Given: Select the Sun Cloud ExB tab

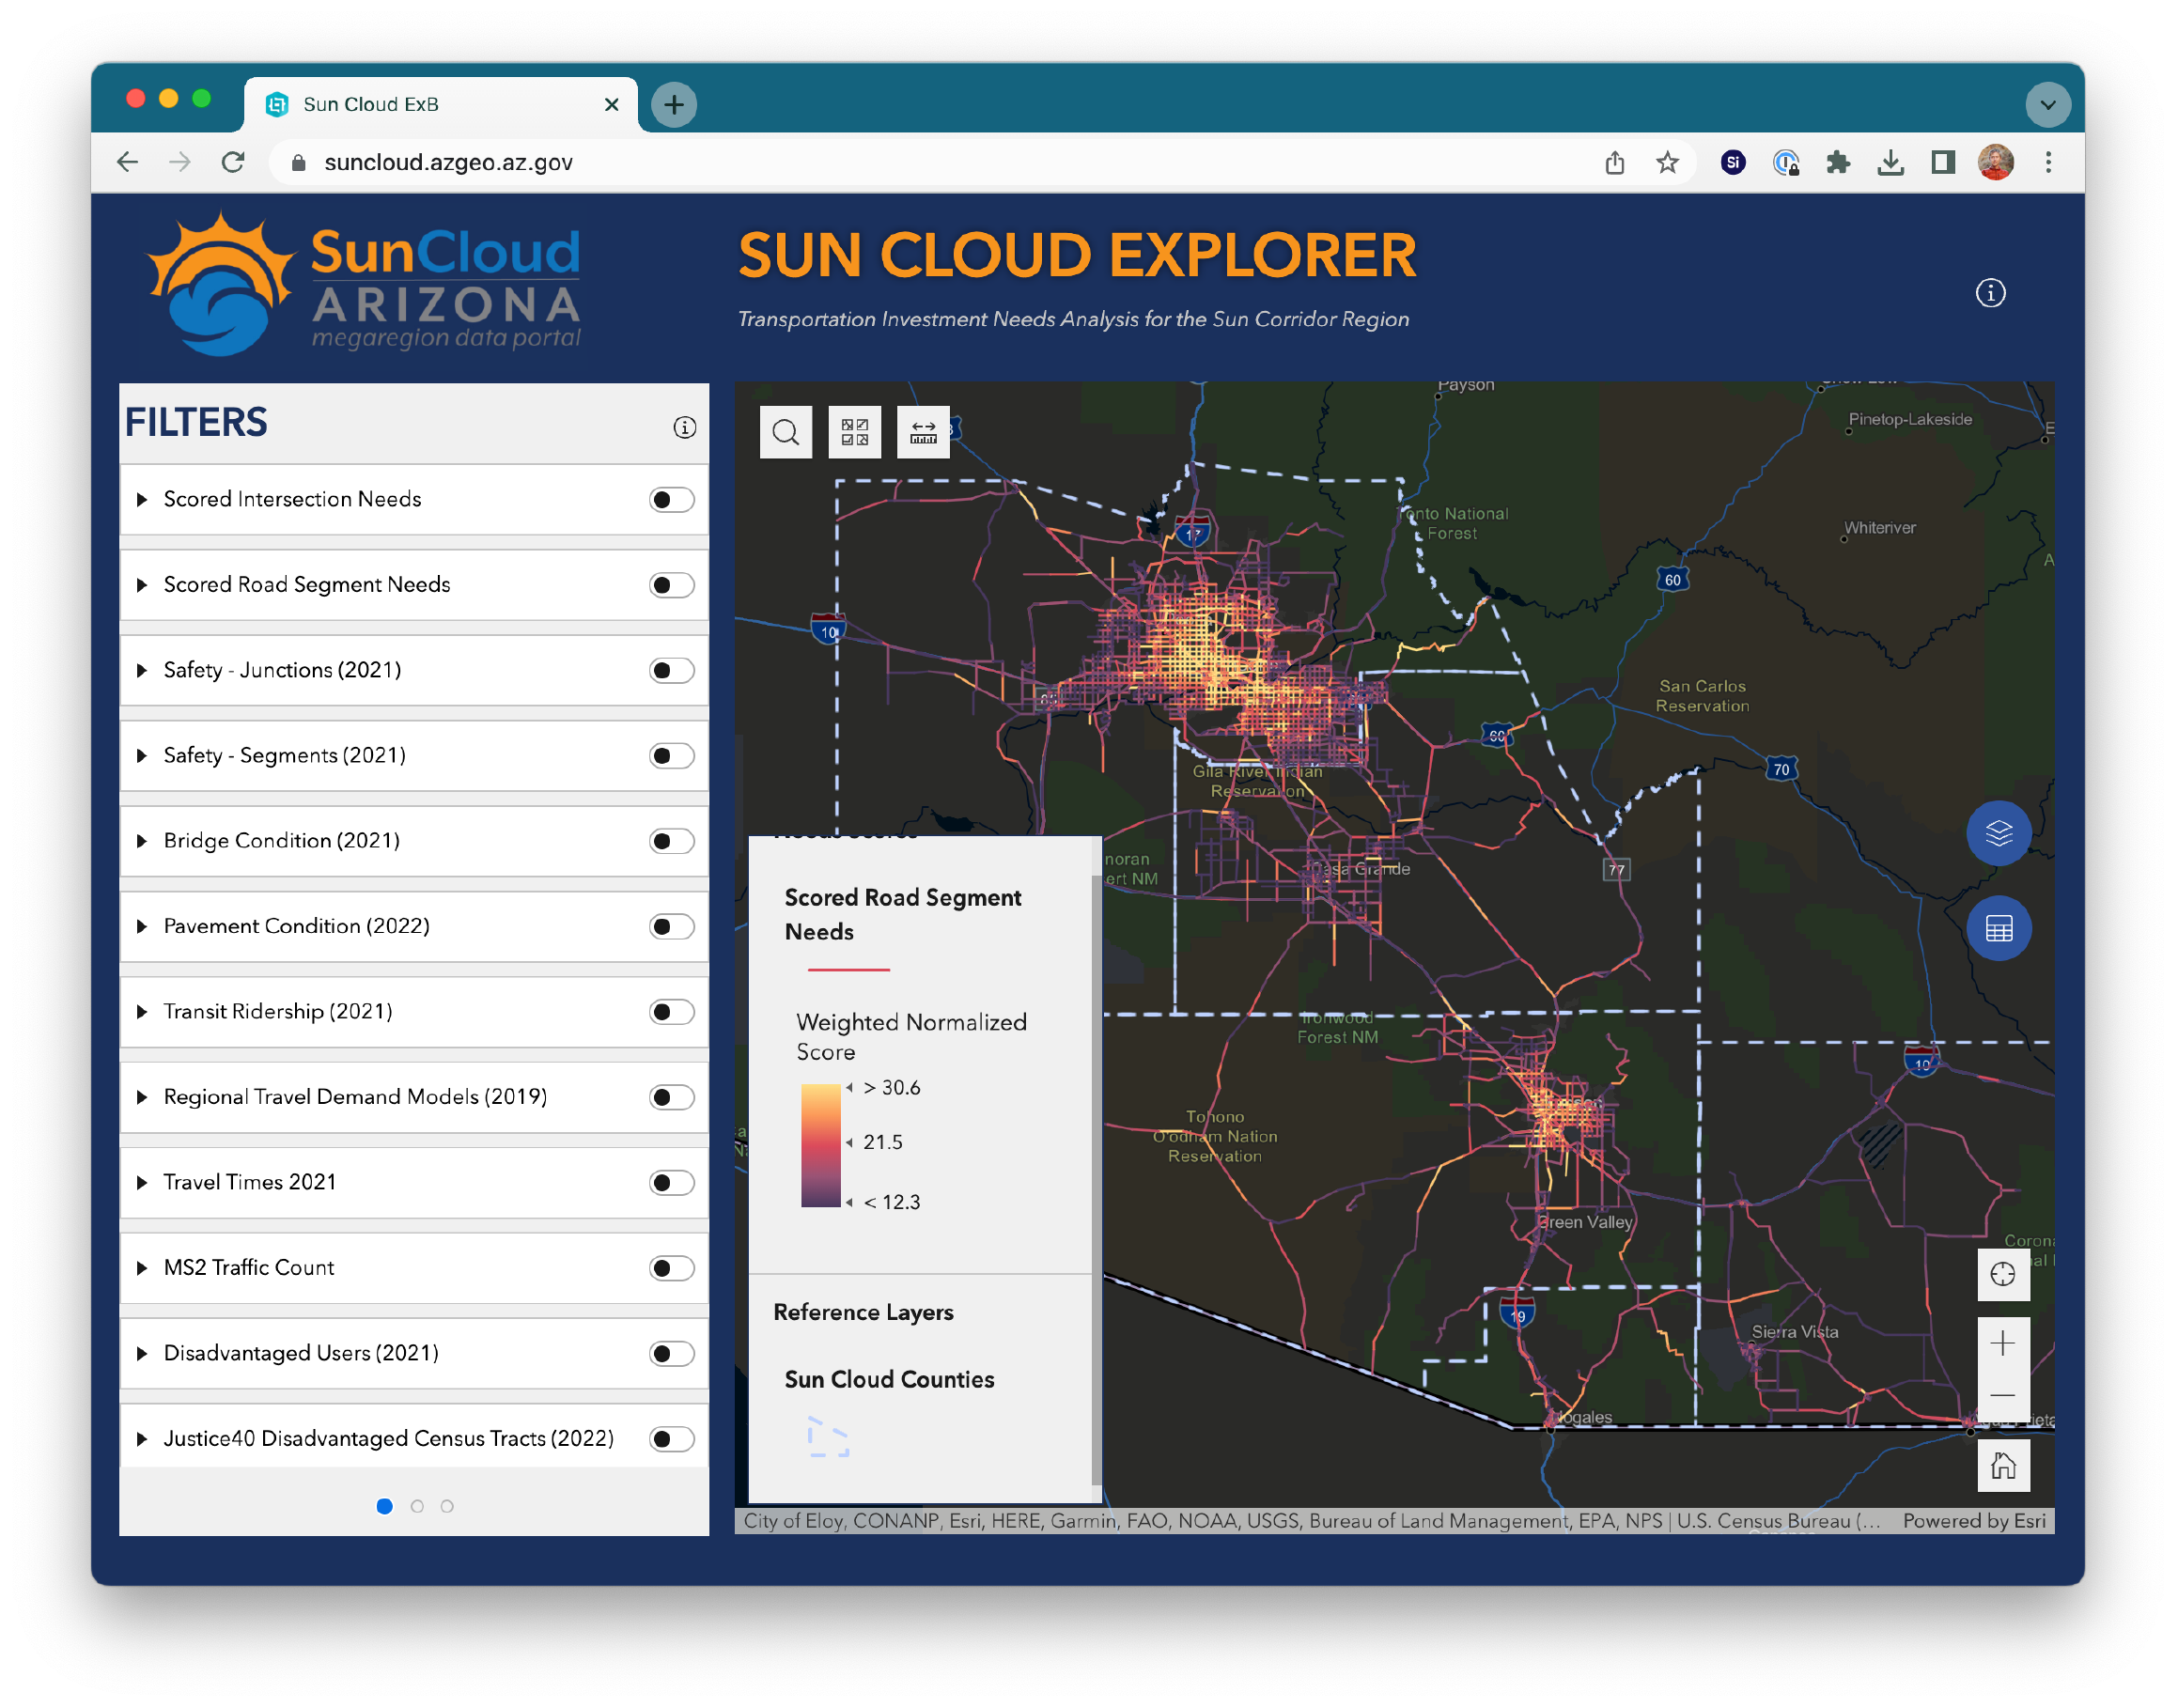Looking at the screenshot, I should (440, 104).
